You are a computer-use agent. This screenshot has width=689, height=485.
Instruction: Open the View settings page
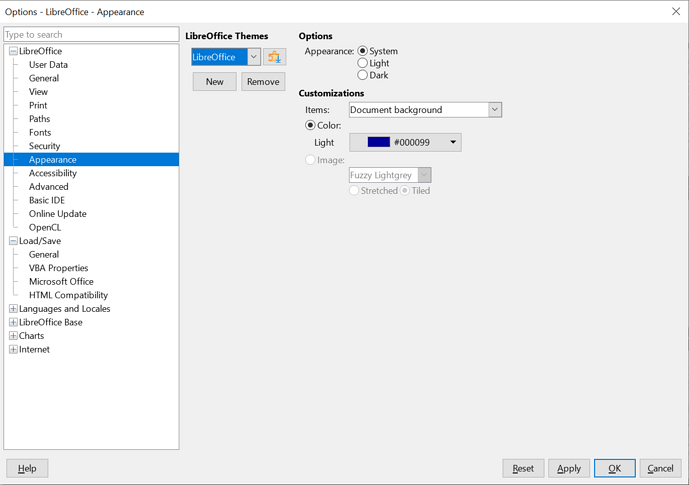pyautogui.click(x=38, y=92)
